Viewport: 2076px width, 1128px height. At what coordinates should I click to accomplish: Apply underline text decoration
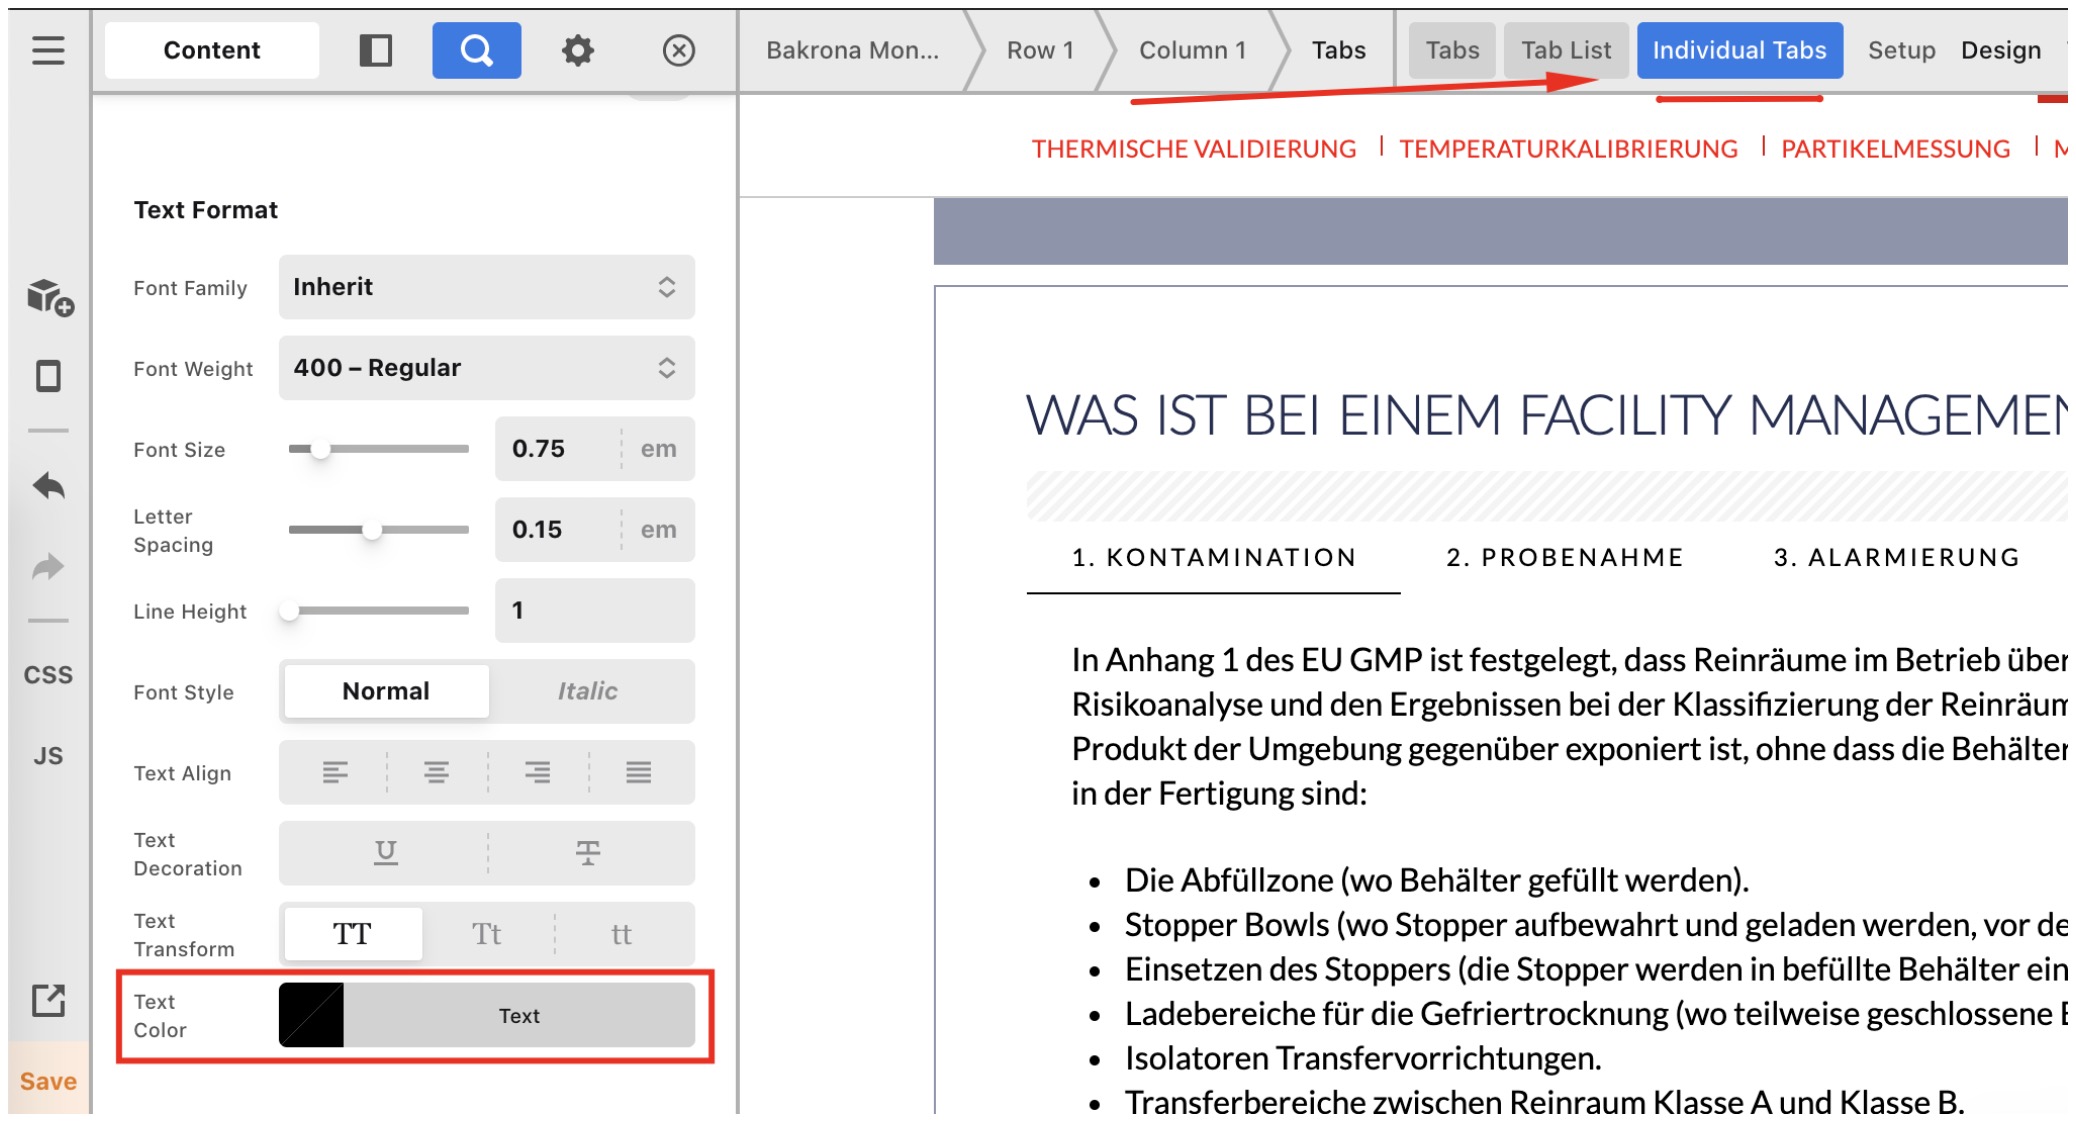point(385,853)
